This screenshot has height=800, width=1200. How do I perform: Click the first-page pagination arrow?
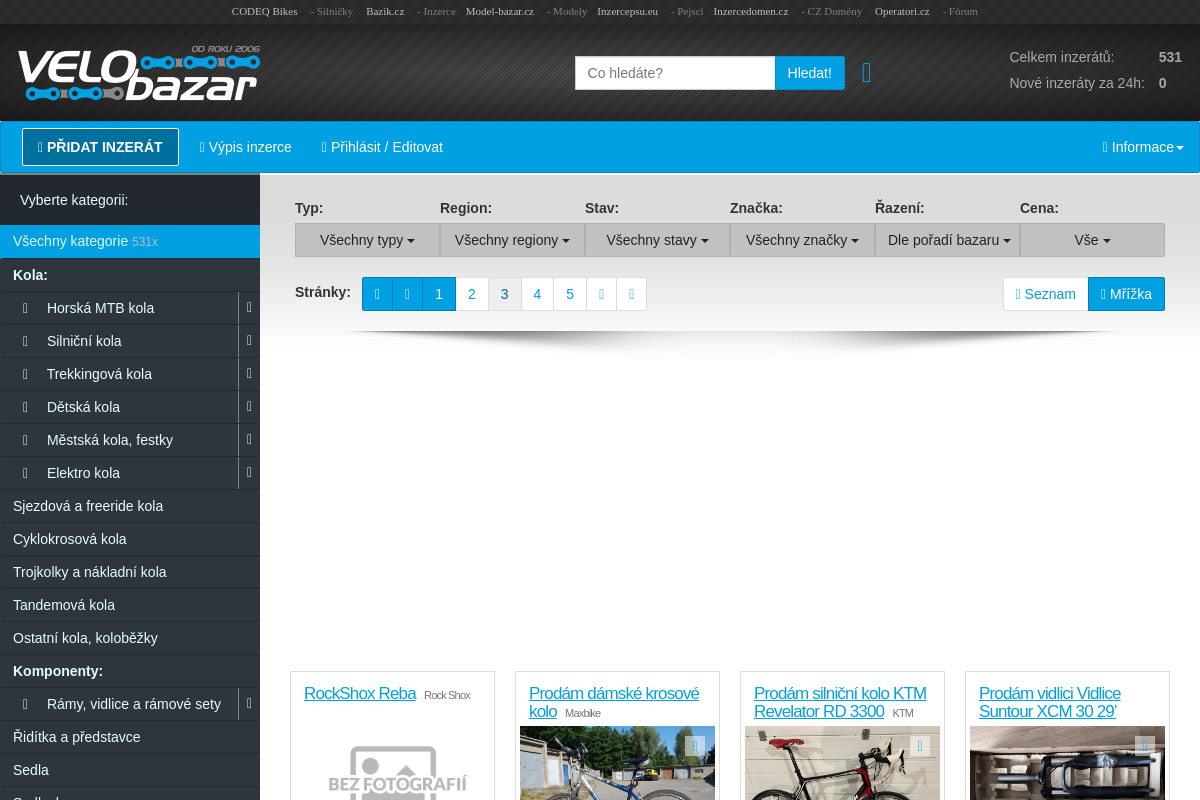(377, 294)
